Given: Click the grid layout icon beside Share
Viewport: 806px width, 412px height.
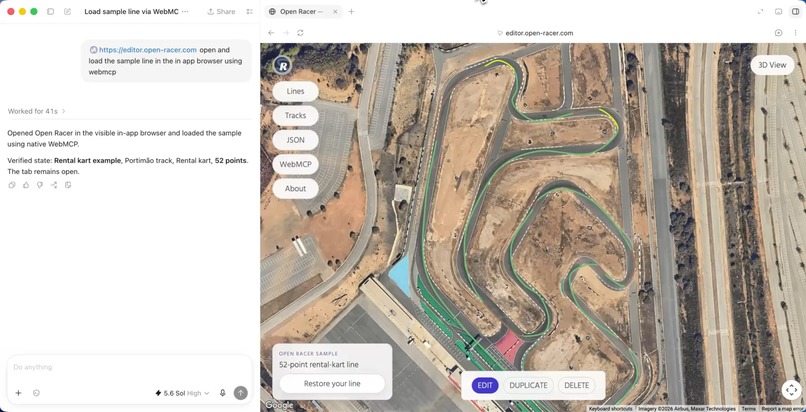Looking at the screenshot, I should 250,11.
